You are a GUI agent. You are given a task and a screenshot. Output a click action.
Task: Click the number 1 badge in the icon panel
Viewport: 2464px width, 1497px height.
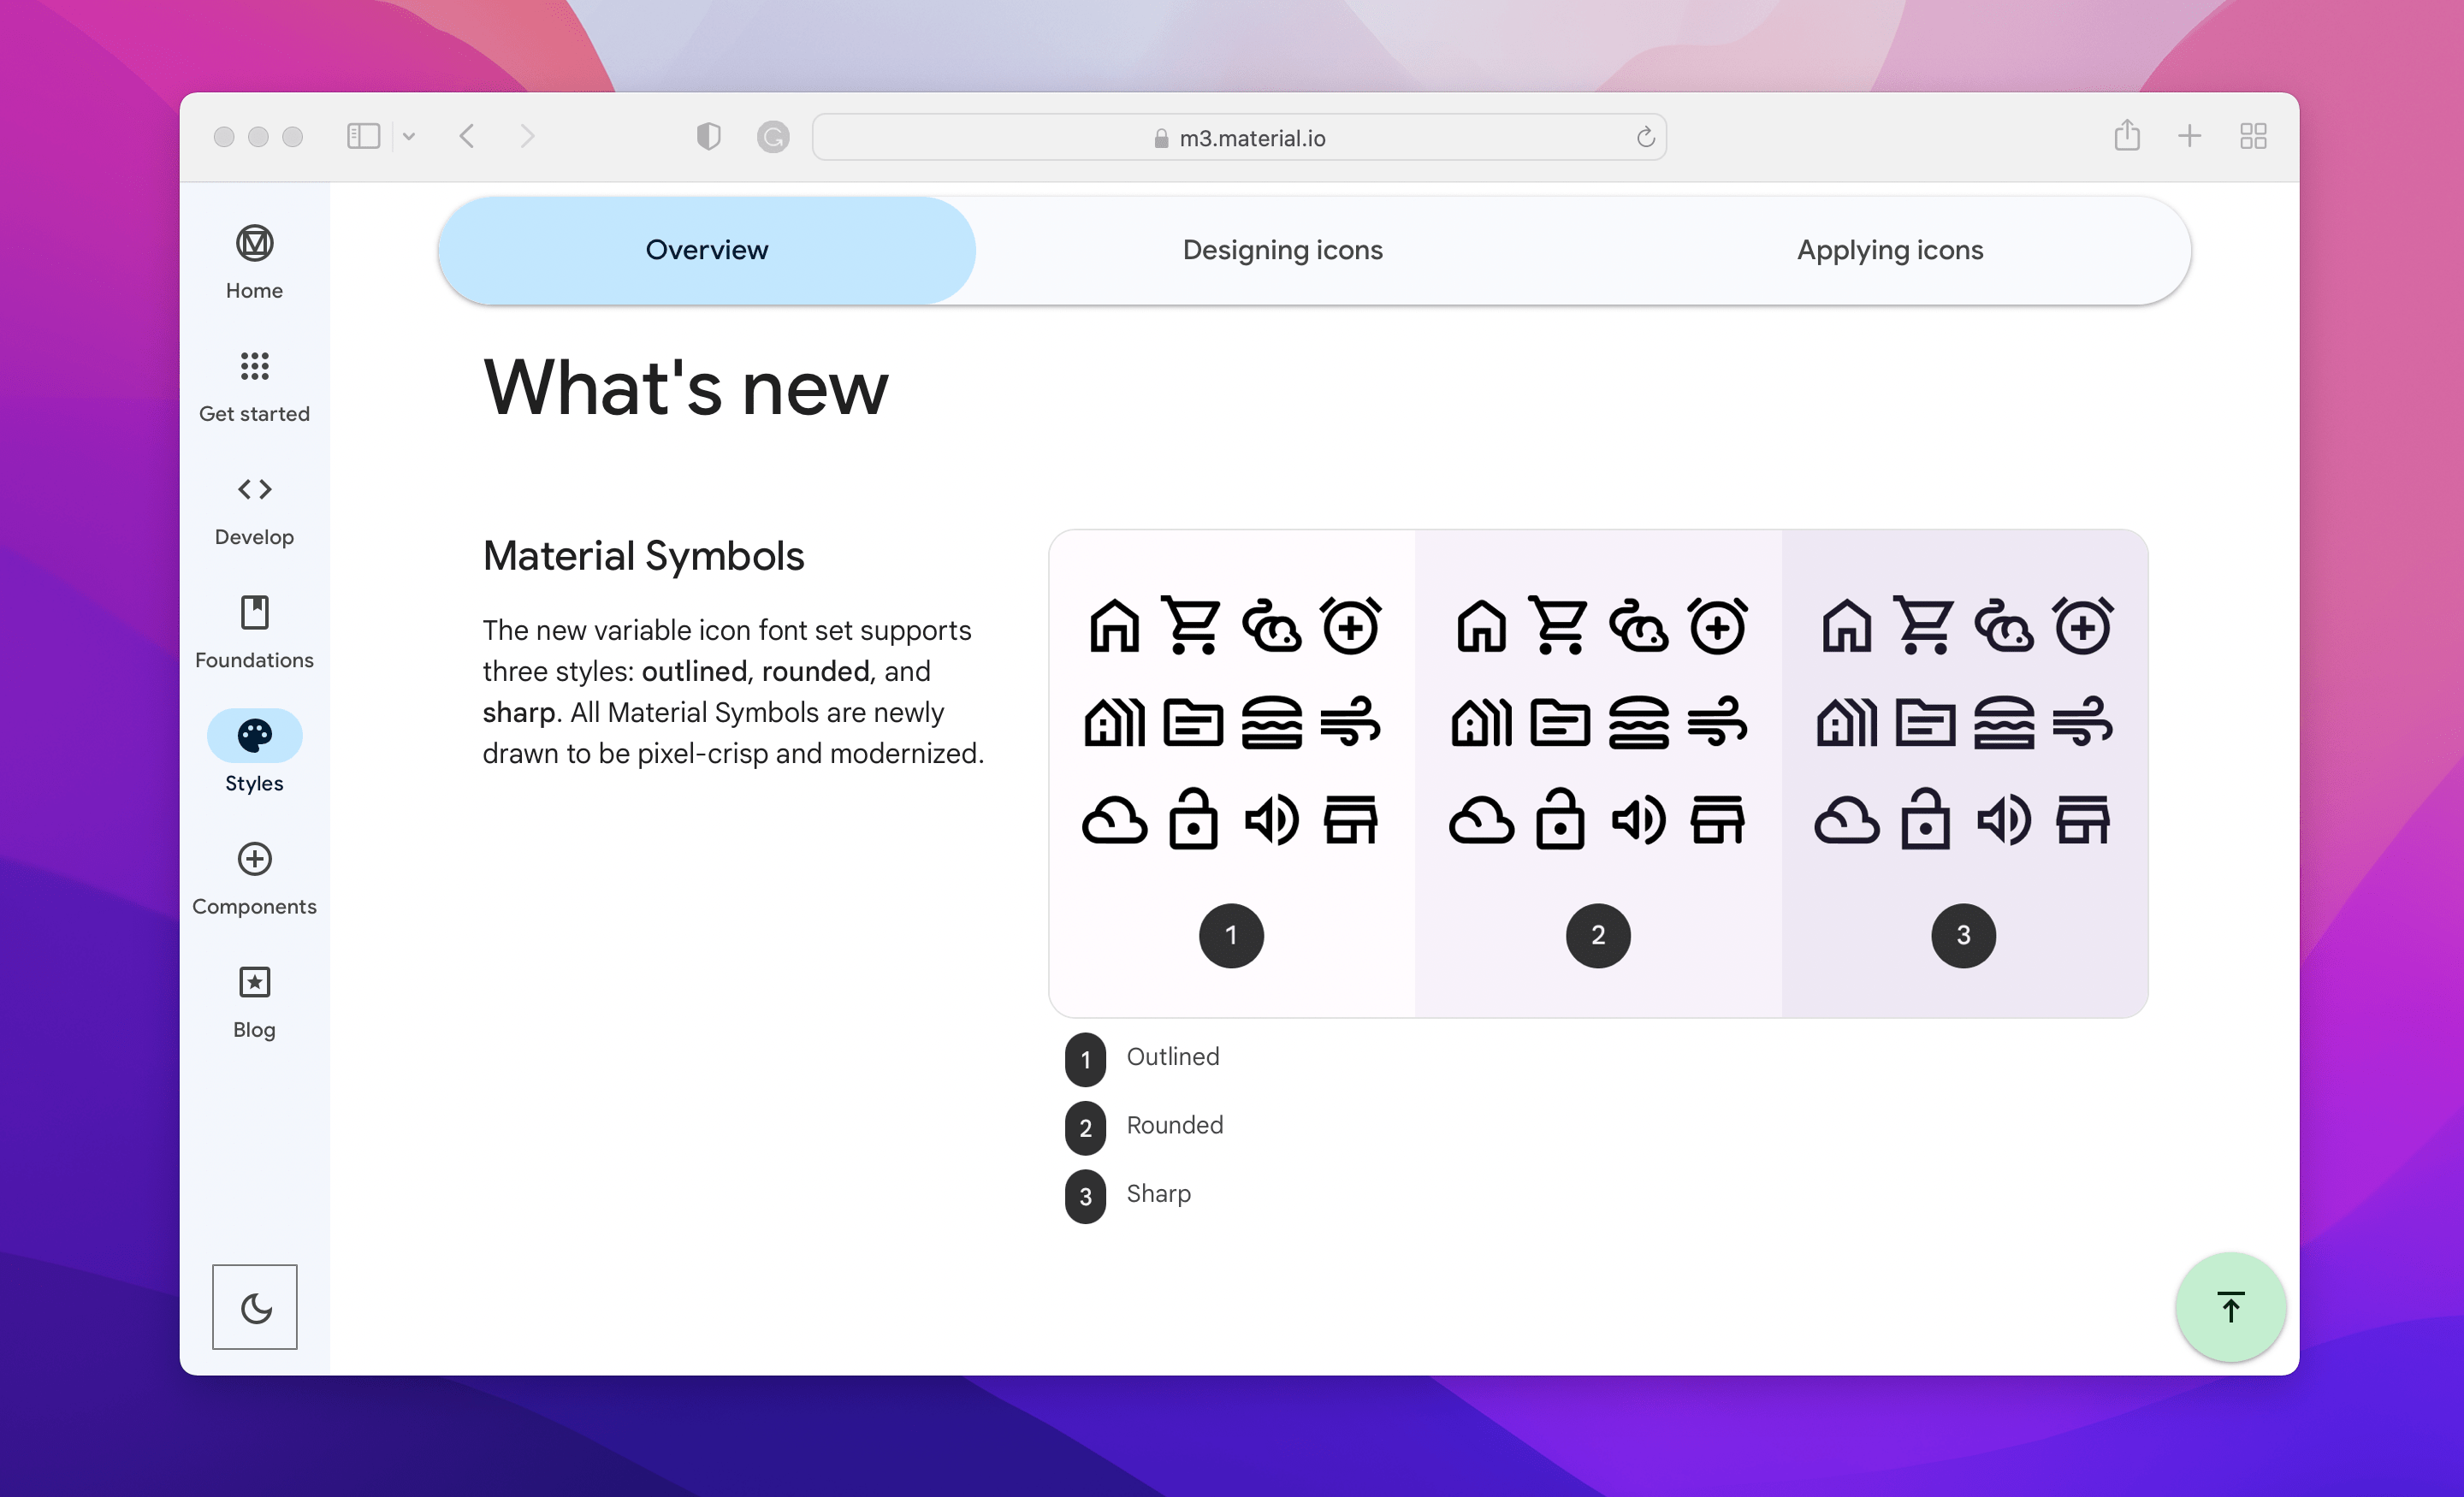[1231, 935]
